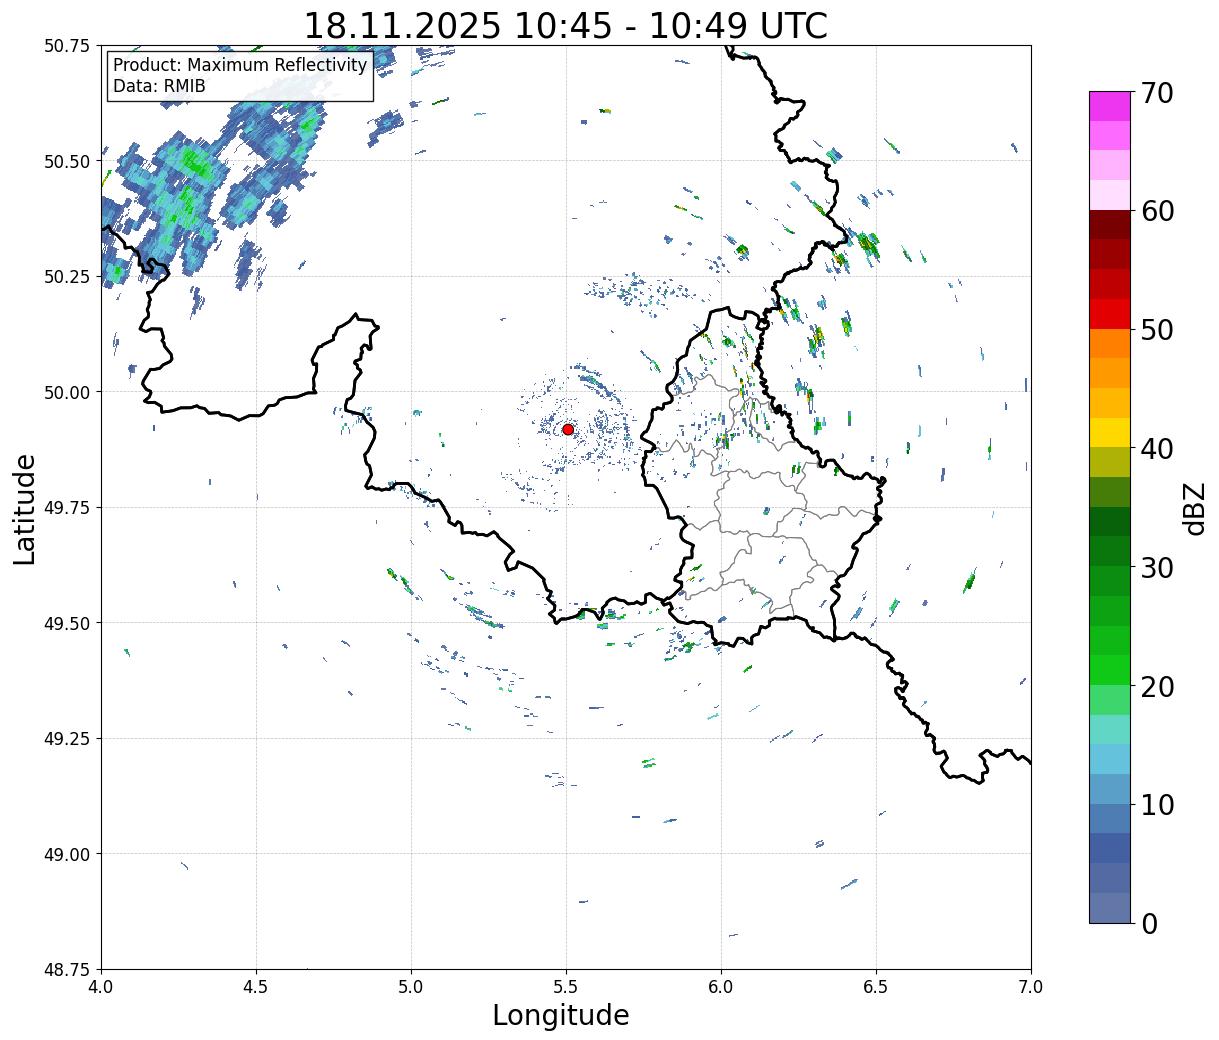The width and height of the screenshot is (1219, 1040).
Task: Pick the darkest maroon colorbar segment below 60
Action: pos(1110,225)
